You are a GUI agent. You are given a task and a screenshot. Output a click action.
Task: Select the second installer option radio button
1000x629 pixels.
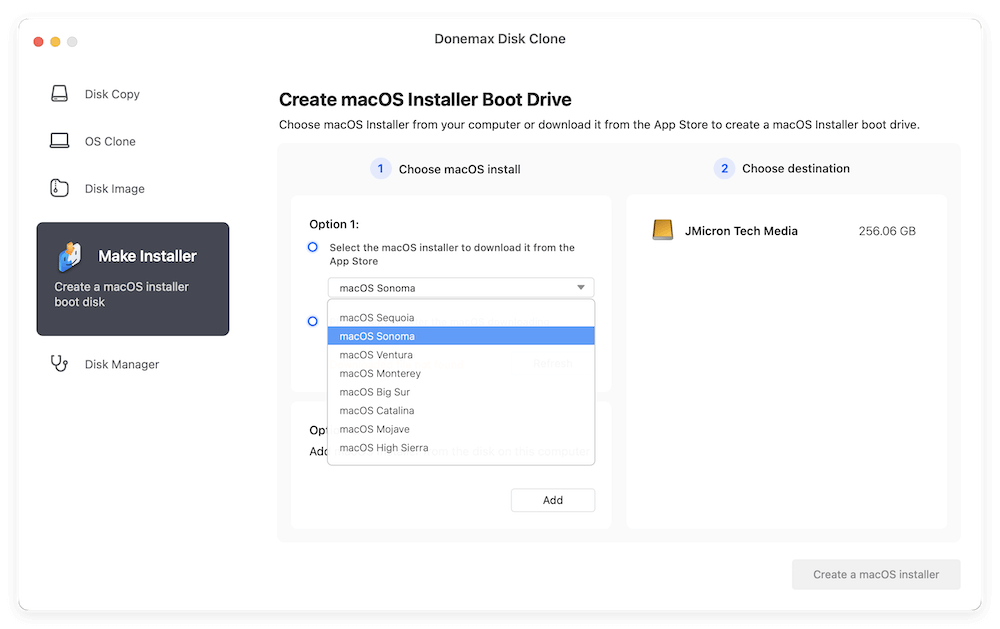[x=313, y=322]
